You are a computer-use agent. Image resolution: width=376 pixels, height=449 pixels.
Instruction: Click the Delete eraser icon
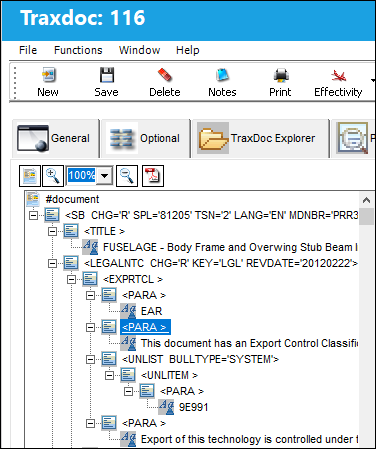[165, 75]
